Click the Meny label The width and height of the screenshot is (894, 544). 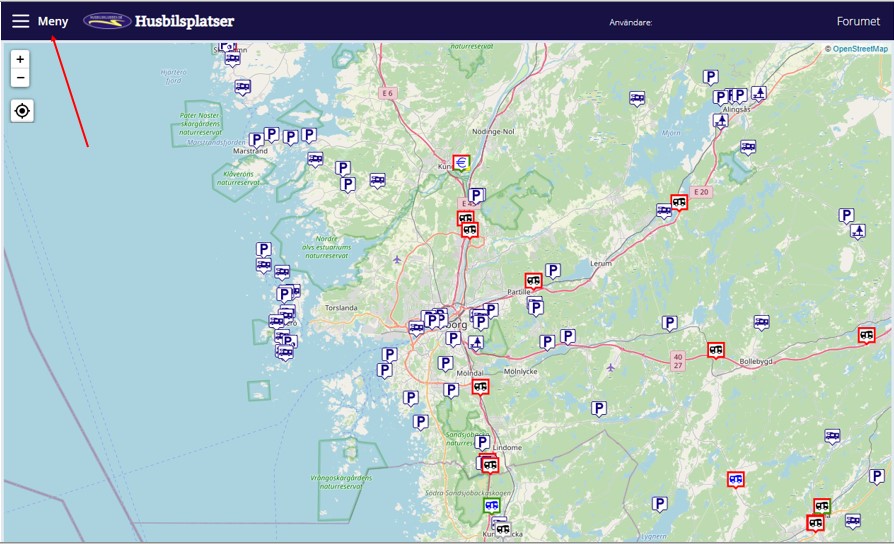pos(53,21)
